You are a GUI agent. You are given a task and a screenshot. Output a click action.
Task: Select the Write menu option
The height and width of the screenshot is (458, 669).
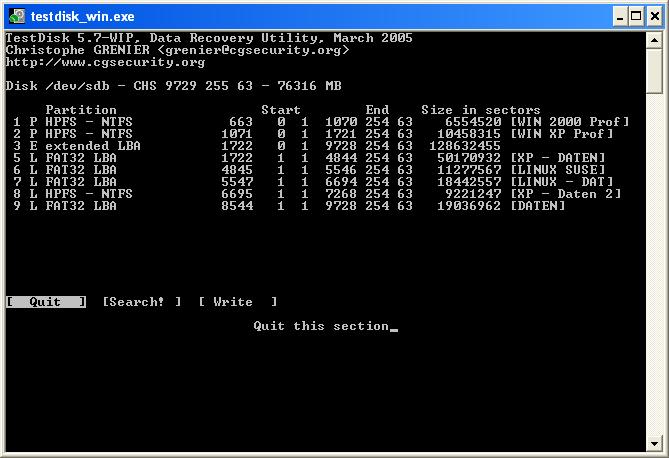(x=238, y=302)
